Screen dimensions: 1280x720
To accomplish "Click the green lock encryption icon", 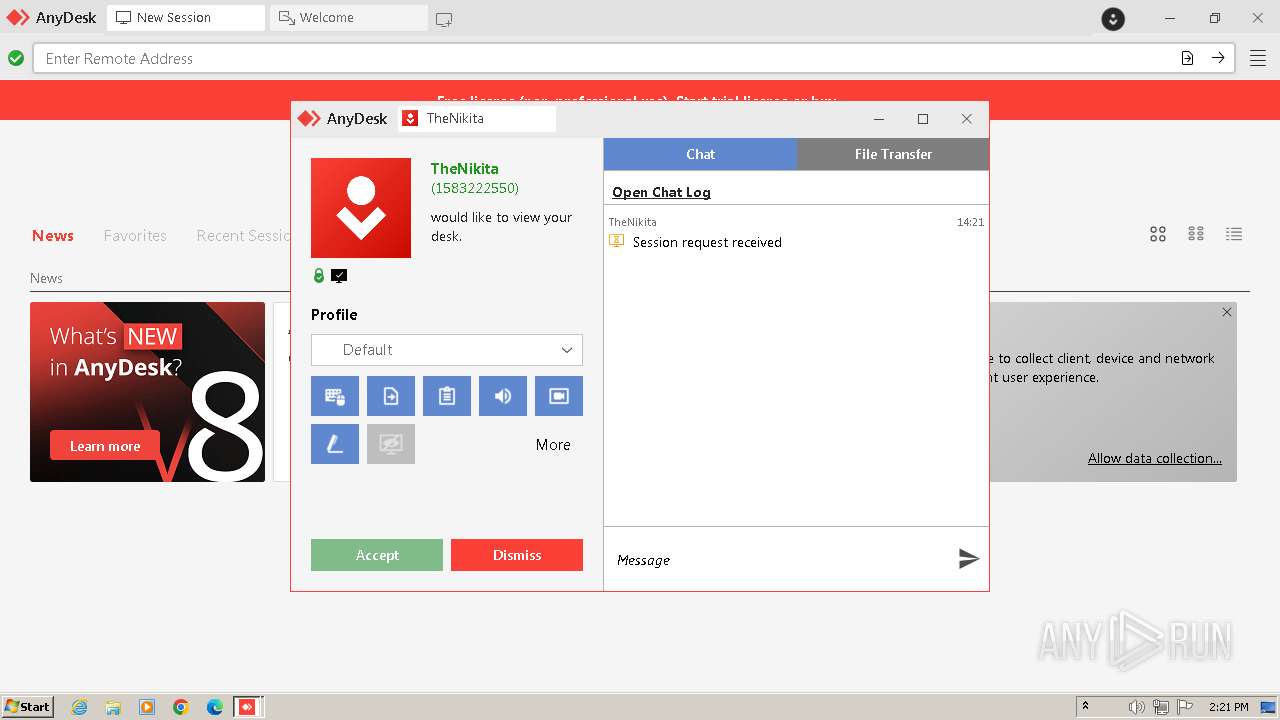I will 319,276.
